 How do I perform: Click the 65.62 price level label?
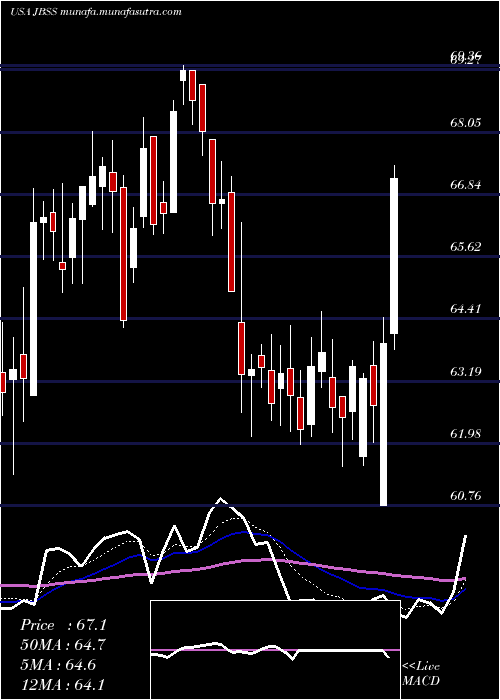(466, 246)
